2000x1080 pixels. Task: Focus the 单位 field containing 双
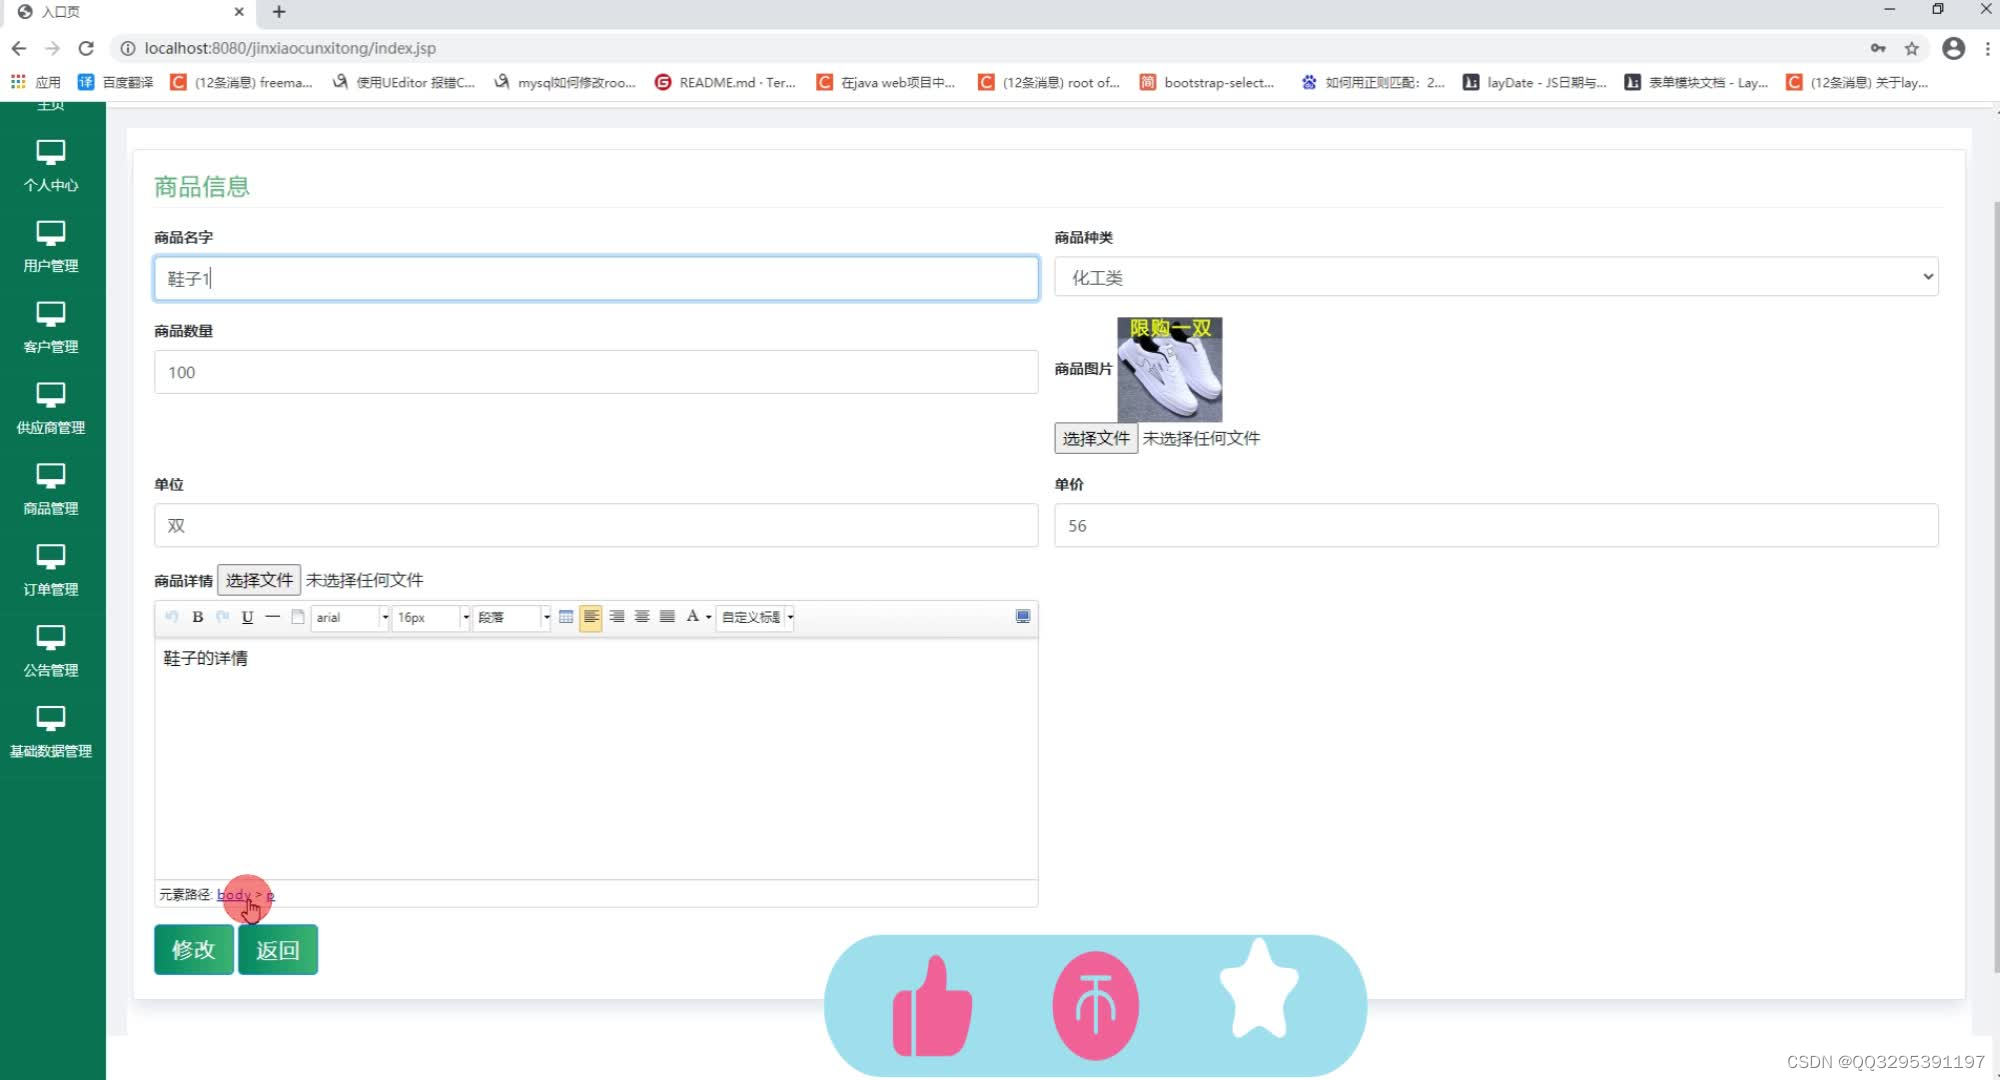coord(596,525)
